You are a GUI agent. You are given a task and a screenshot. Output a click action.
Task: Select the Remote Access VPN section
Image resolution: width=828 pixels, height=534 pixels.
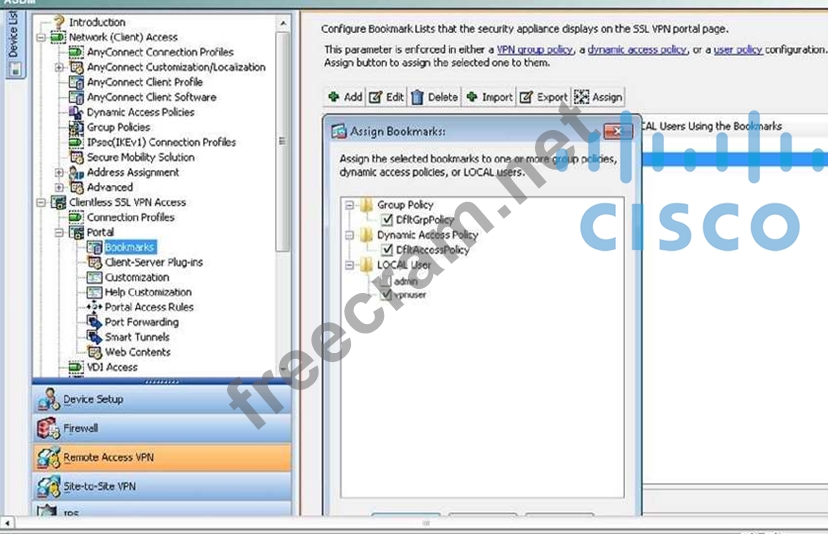click(x=108, y=457)
